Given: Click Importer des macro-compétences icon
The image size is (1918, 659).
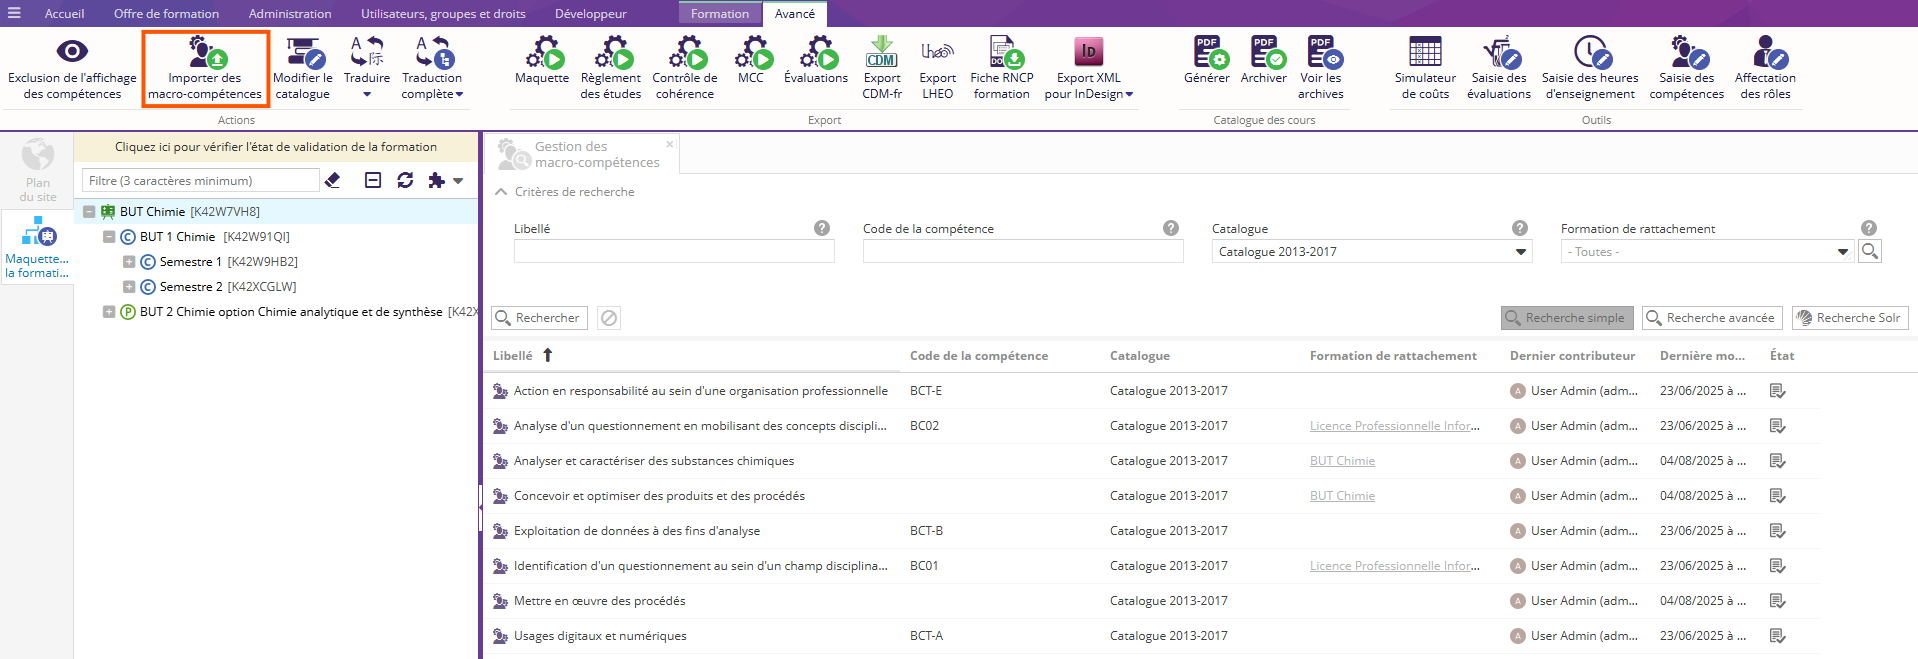Looking at the screenshot, I should [x=206, y=52].
